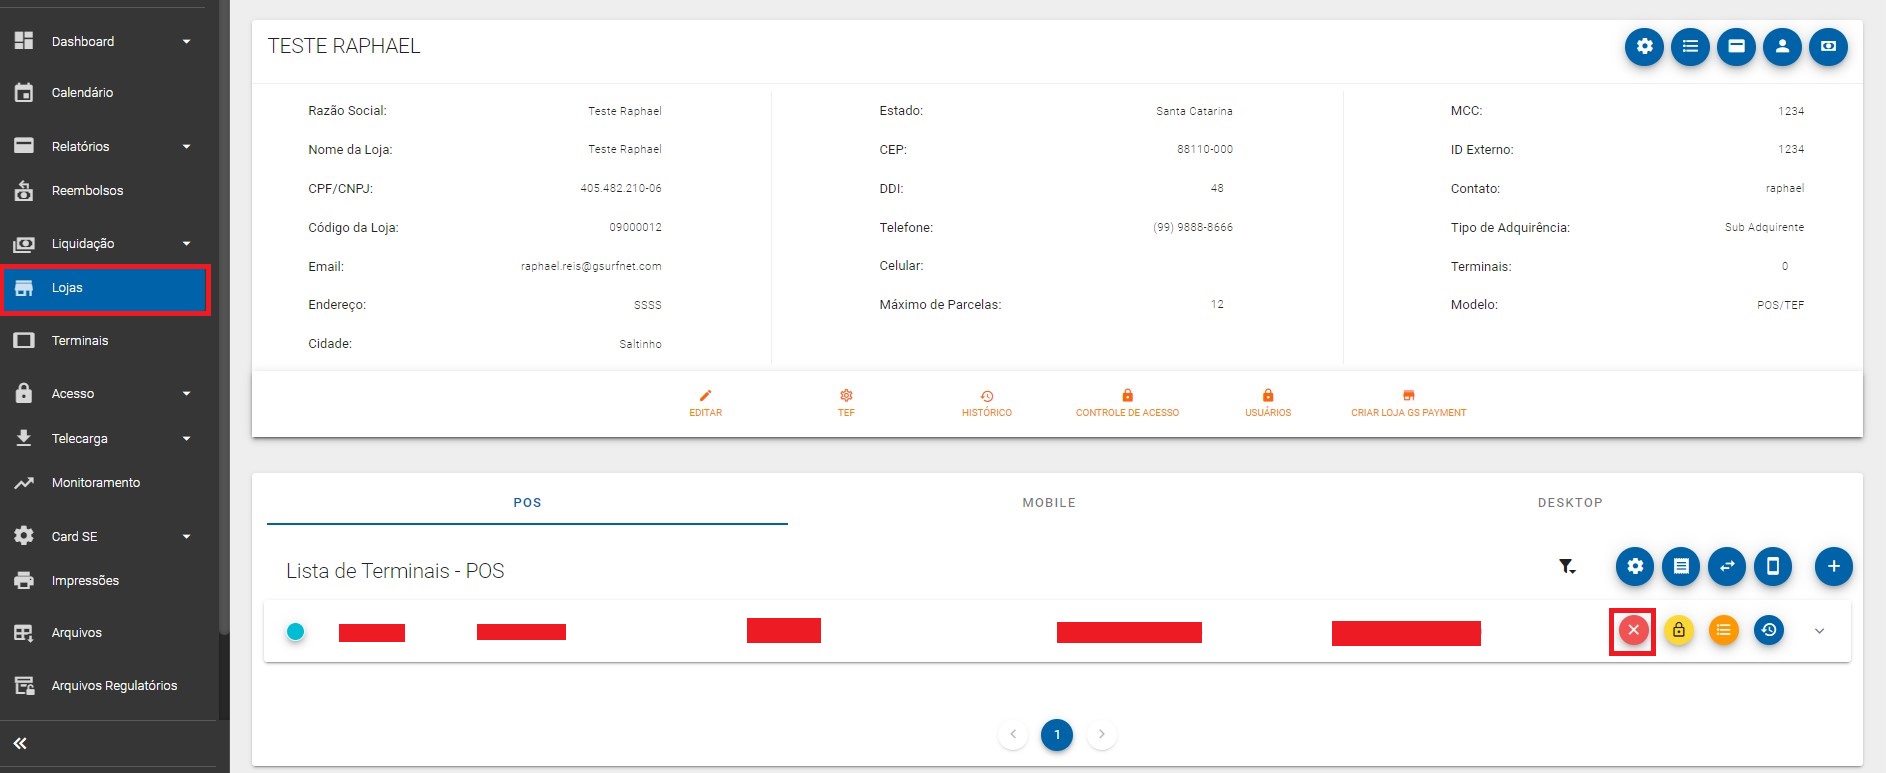Switch to the MOBILE tab
This screenshot has width=1886, height=773.
[x=1049, y=503]
